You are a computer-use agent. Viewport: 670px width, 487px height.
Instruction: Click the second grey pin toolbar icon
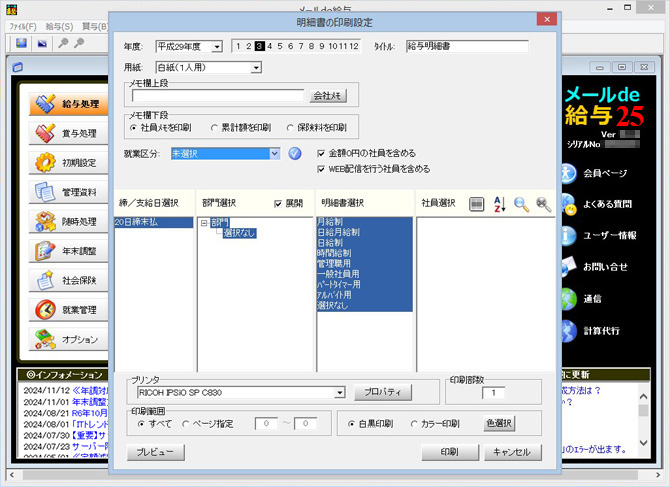tap(79, 43)
